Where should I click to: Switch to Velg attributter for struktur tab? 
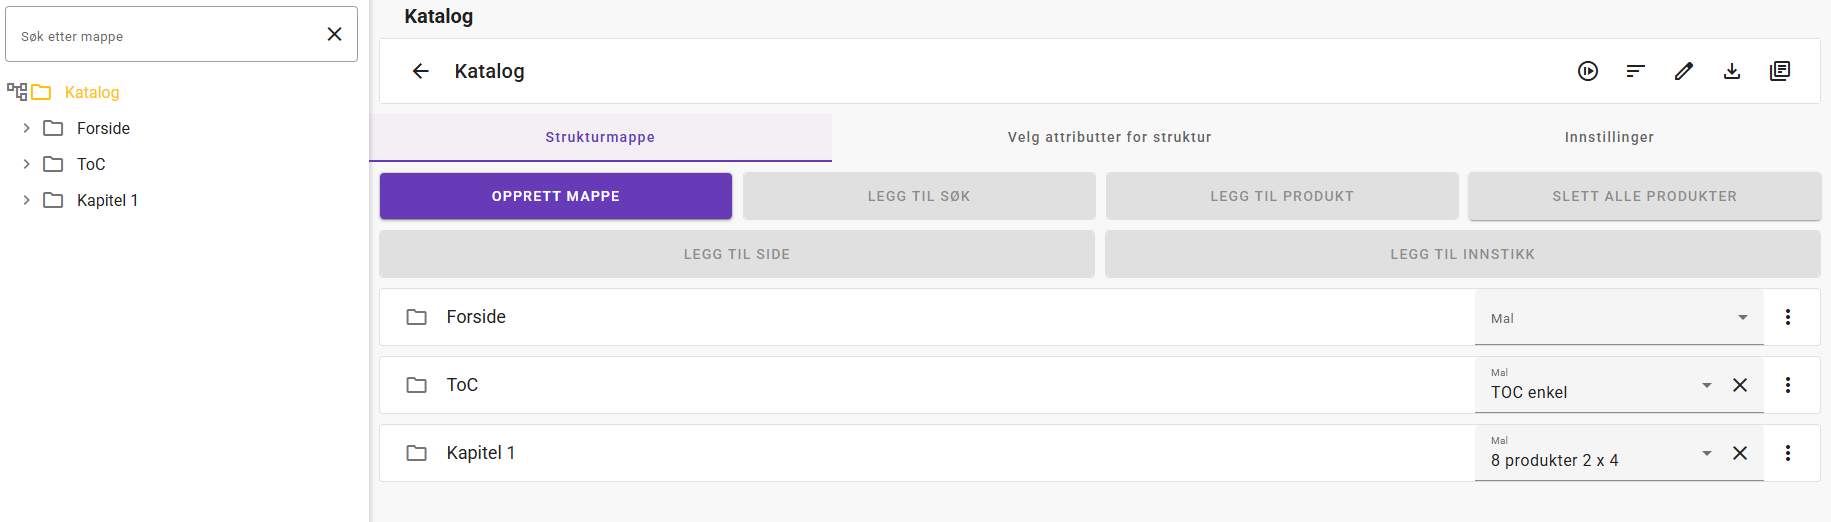point(1109,137)
